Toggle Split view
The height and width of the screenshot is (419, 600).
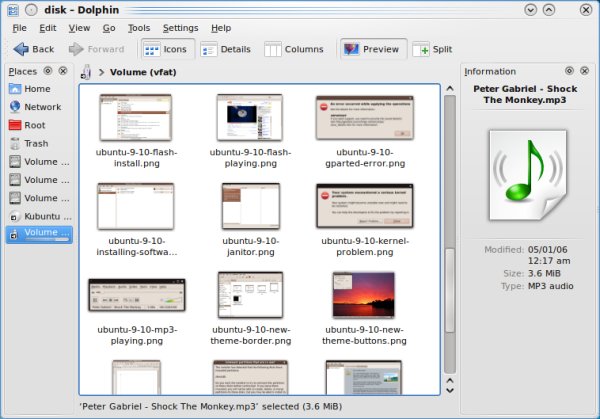coord(434,49)
